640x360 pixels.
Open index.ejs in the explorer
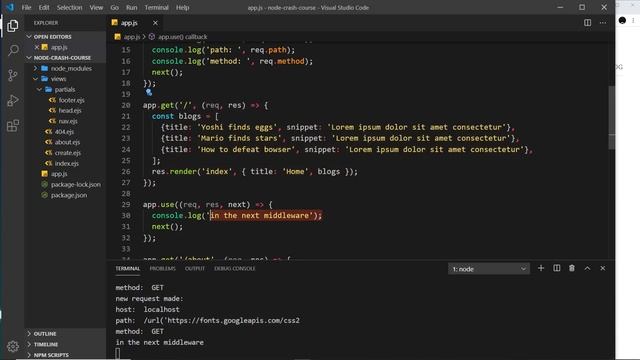coord(67,164)
